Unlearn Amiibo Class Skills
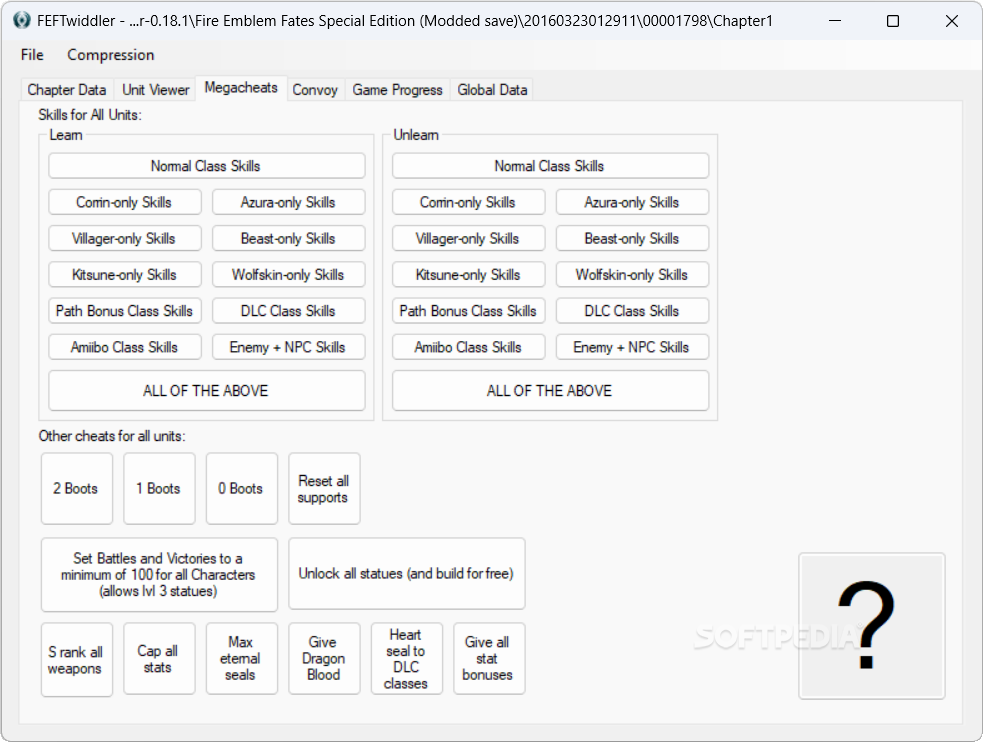The image size is (983, 742). (x=468, y=347)
